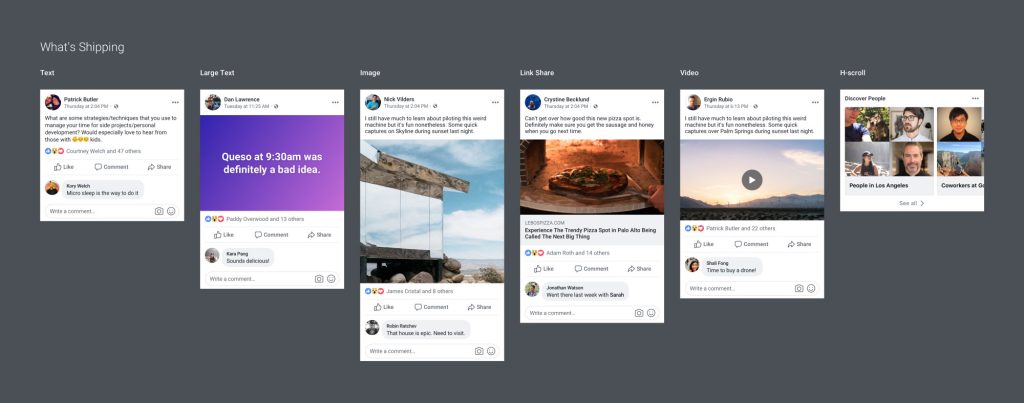Open the options menu on the Discover People card
The height and width of the screenshot is (403, 1024).
pos(975,99)
